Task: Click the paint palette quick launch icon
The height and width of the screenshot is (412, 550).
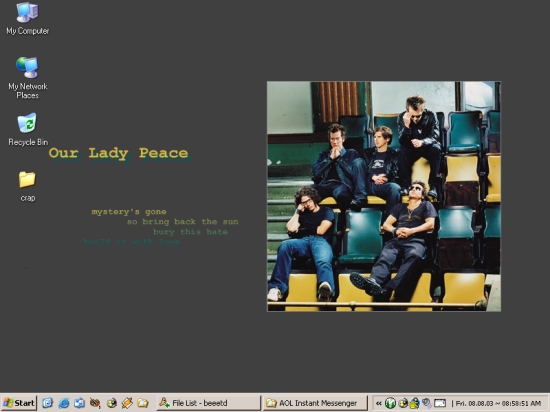Action: click(95, 403)
